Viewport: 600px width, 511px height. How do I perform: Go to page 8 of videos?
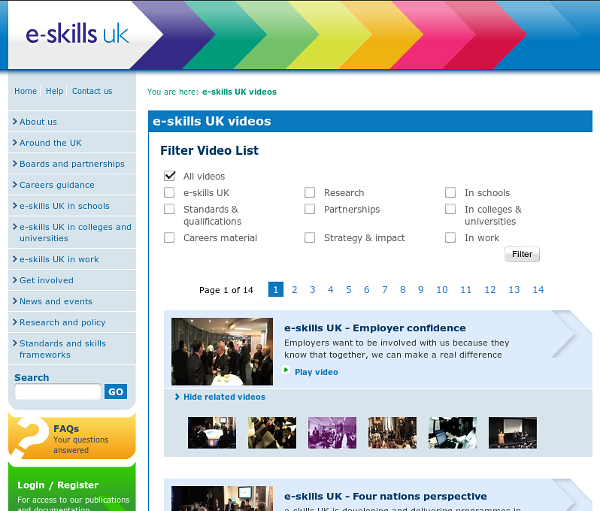pyautogui.click(x=403, y=290)
